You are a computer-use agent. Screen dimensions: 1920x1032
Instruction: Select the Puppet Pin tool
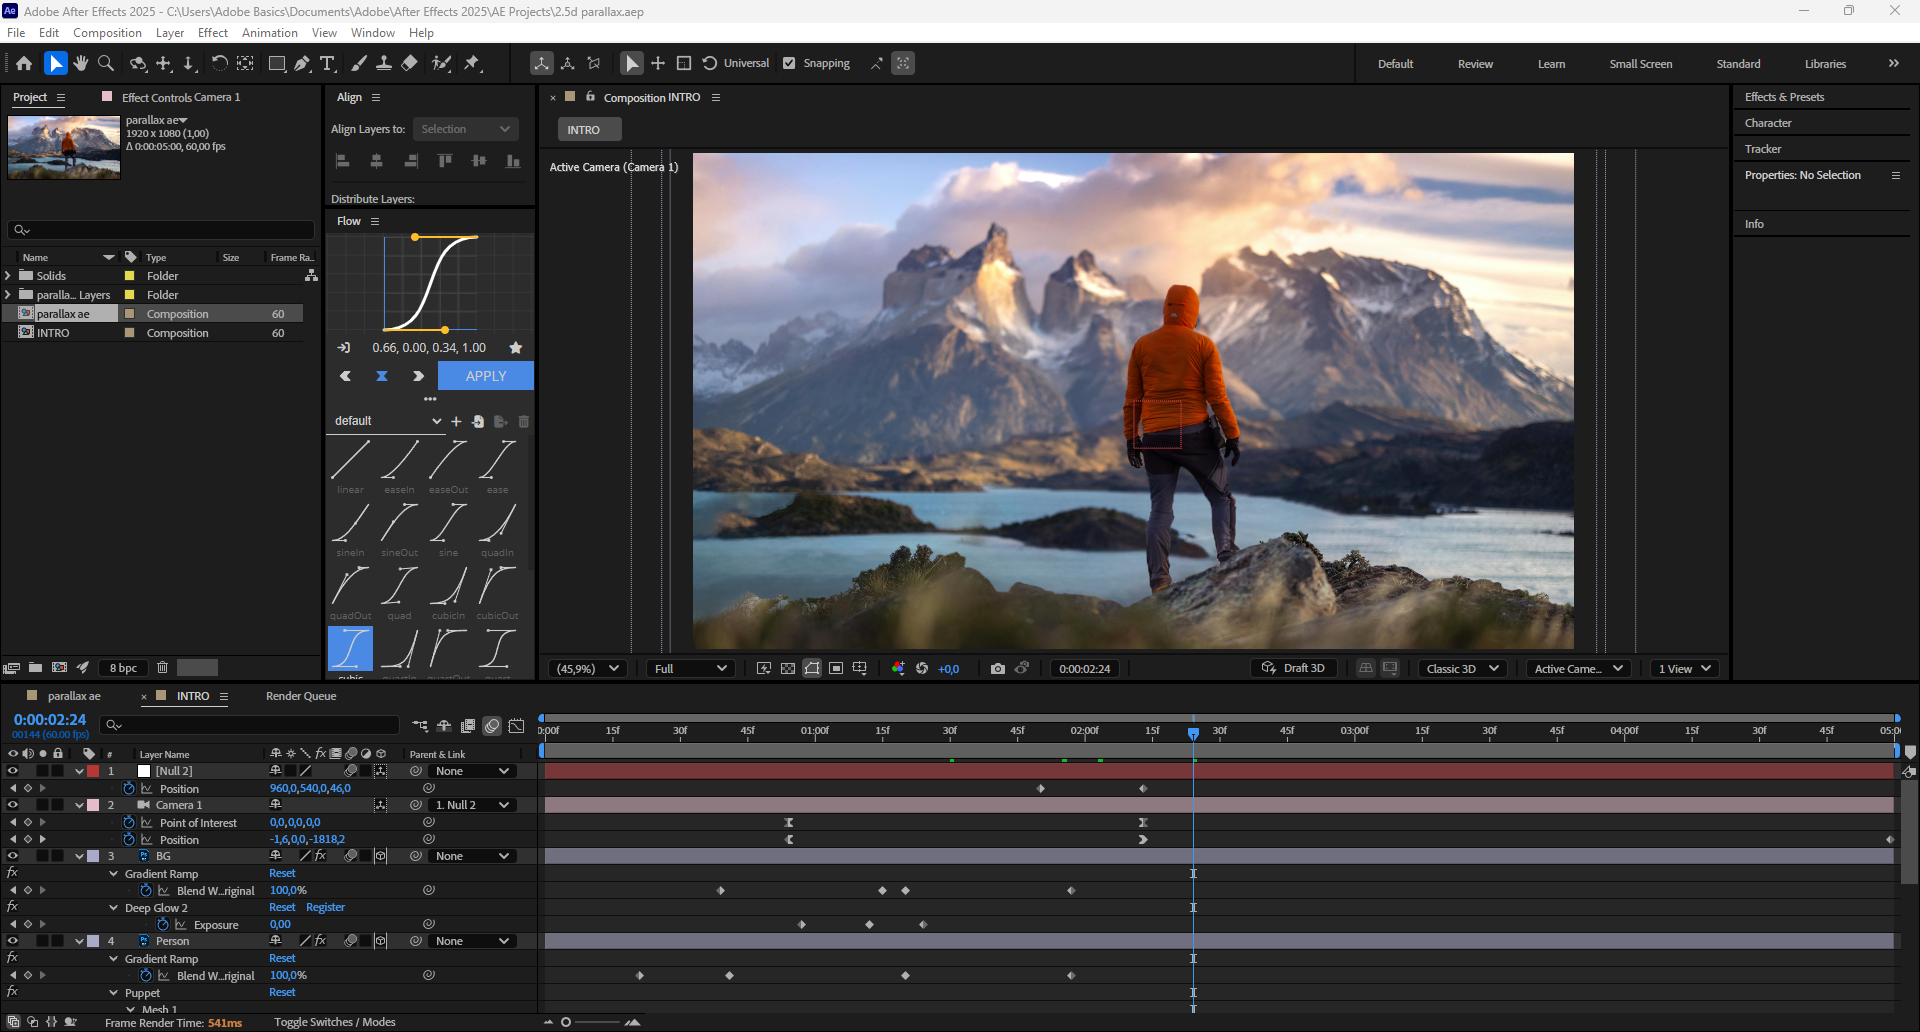tap(472, 63)
